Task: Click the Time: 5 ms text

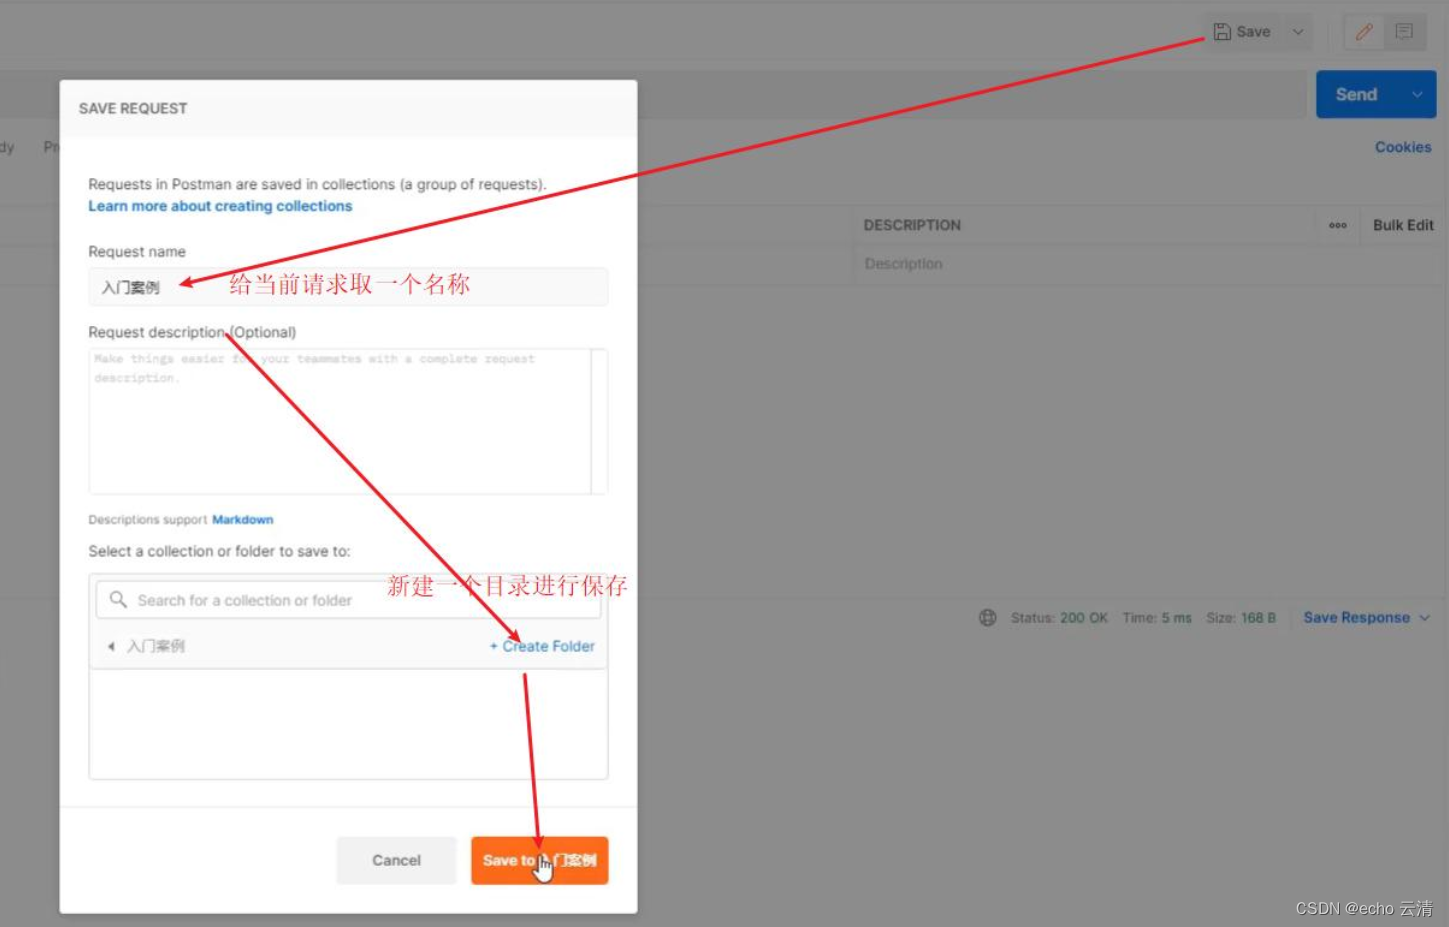Action: [x=1157, y=618]
